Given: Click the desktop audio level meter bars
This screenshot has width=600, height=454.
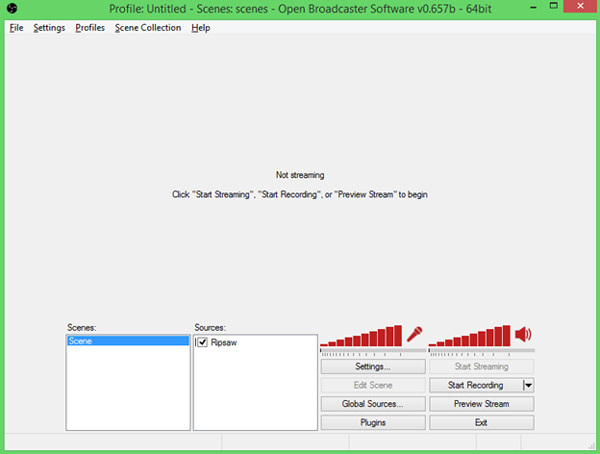Looking at the screenshot, I should pos(470,336).
